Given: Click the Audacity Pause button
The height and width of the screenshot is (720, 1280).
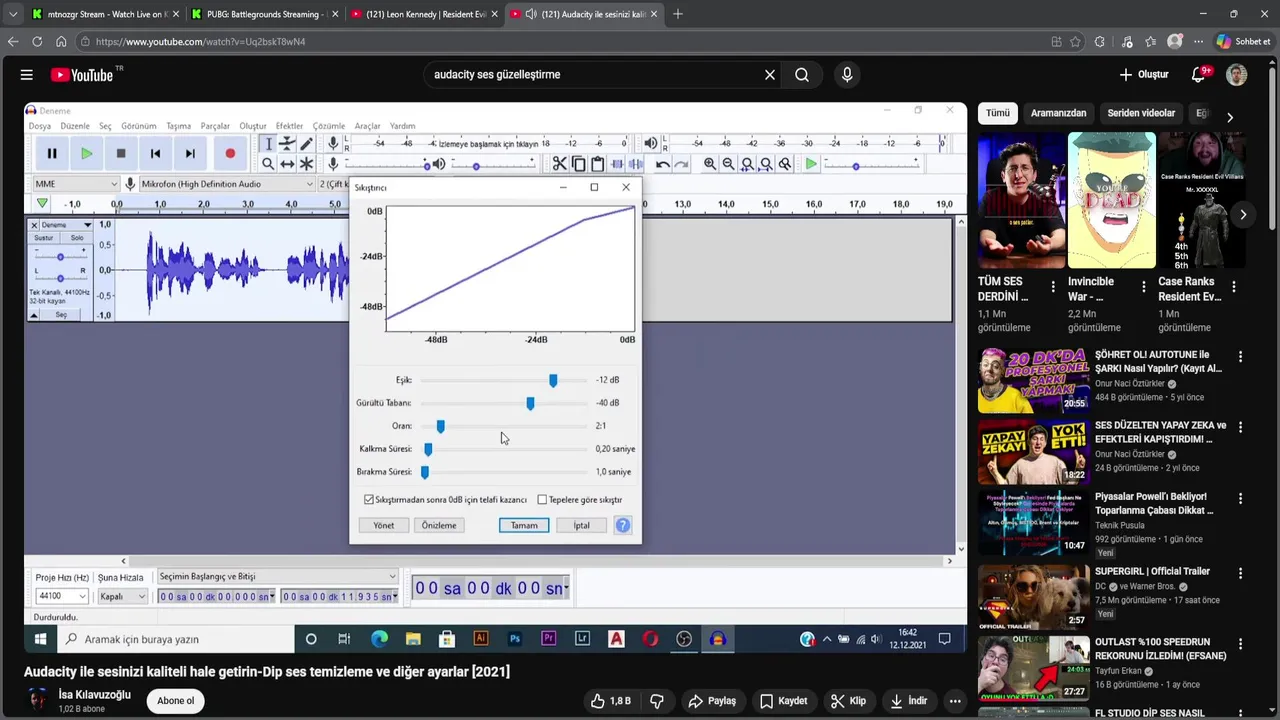Looking at the screenshot, I should (52, 153).
